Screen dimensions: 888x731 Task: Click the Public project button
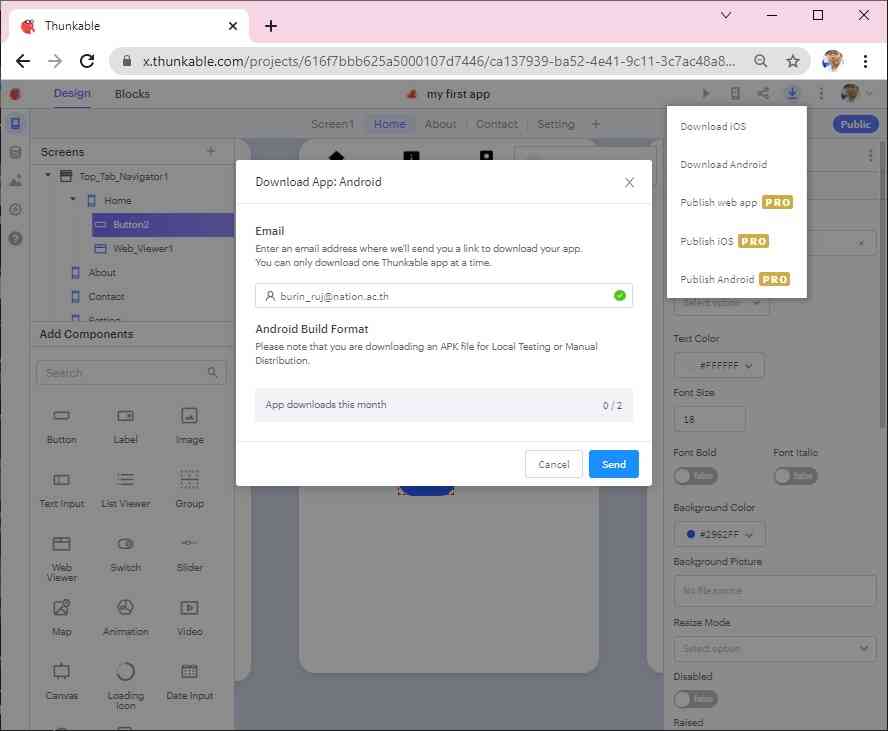(855, 124)
